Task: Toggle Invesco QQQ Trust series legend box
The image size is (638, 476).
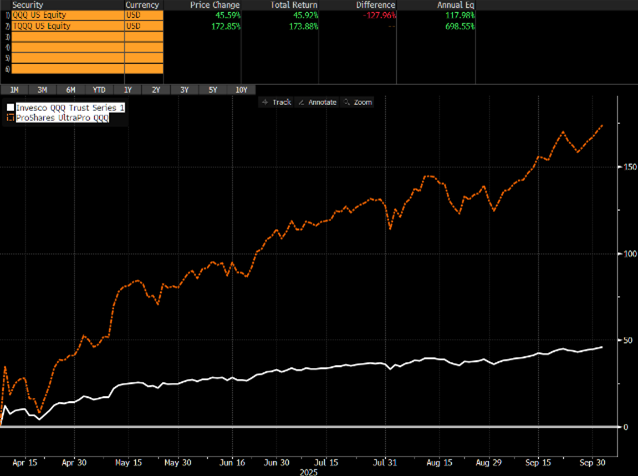Action: (x=11, y=107)
